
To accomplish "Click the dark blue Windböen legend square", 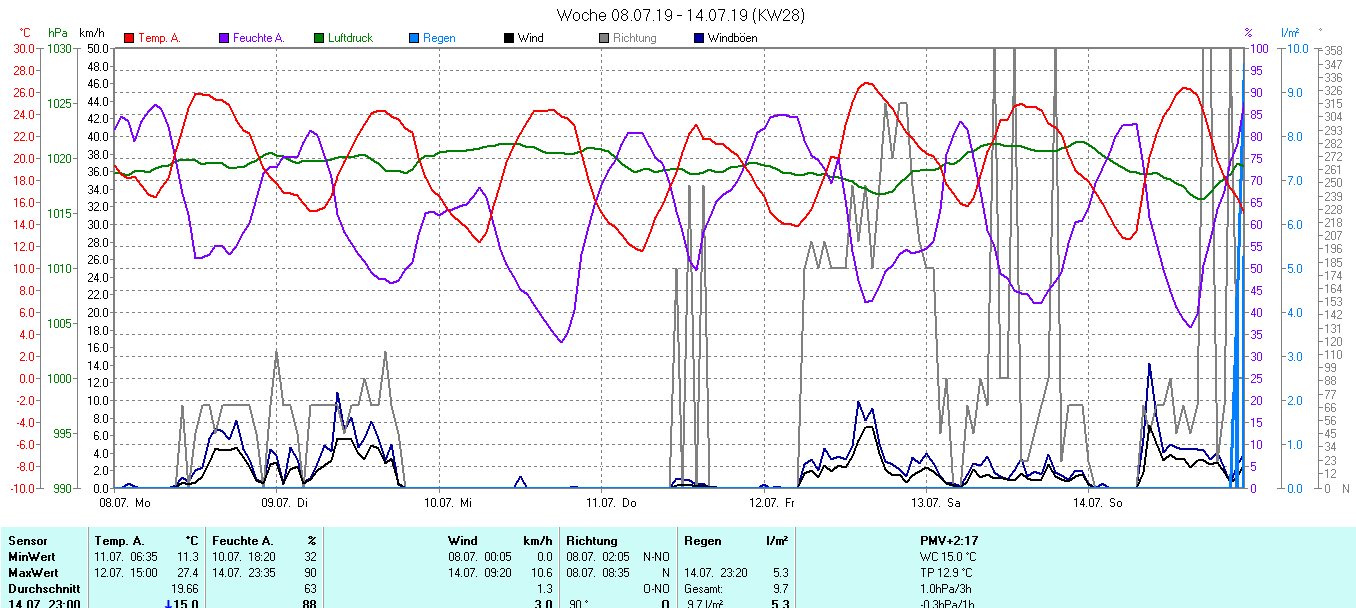I will pyautogui.click(x=699, y=38).
